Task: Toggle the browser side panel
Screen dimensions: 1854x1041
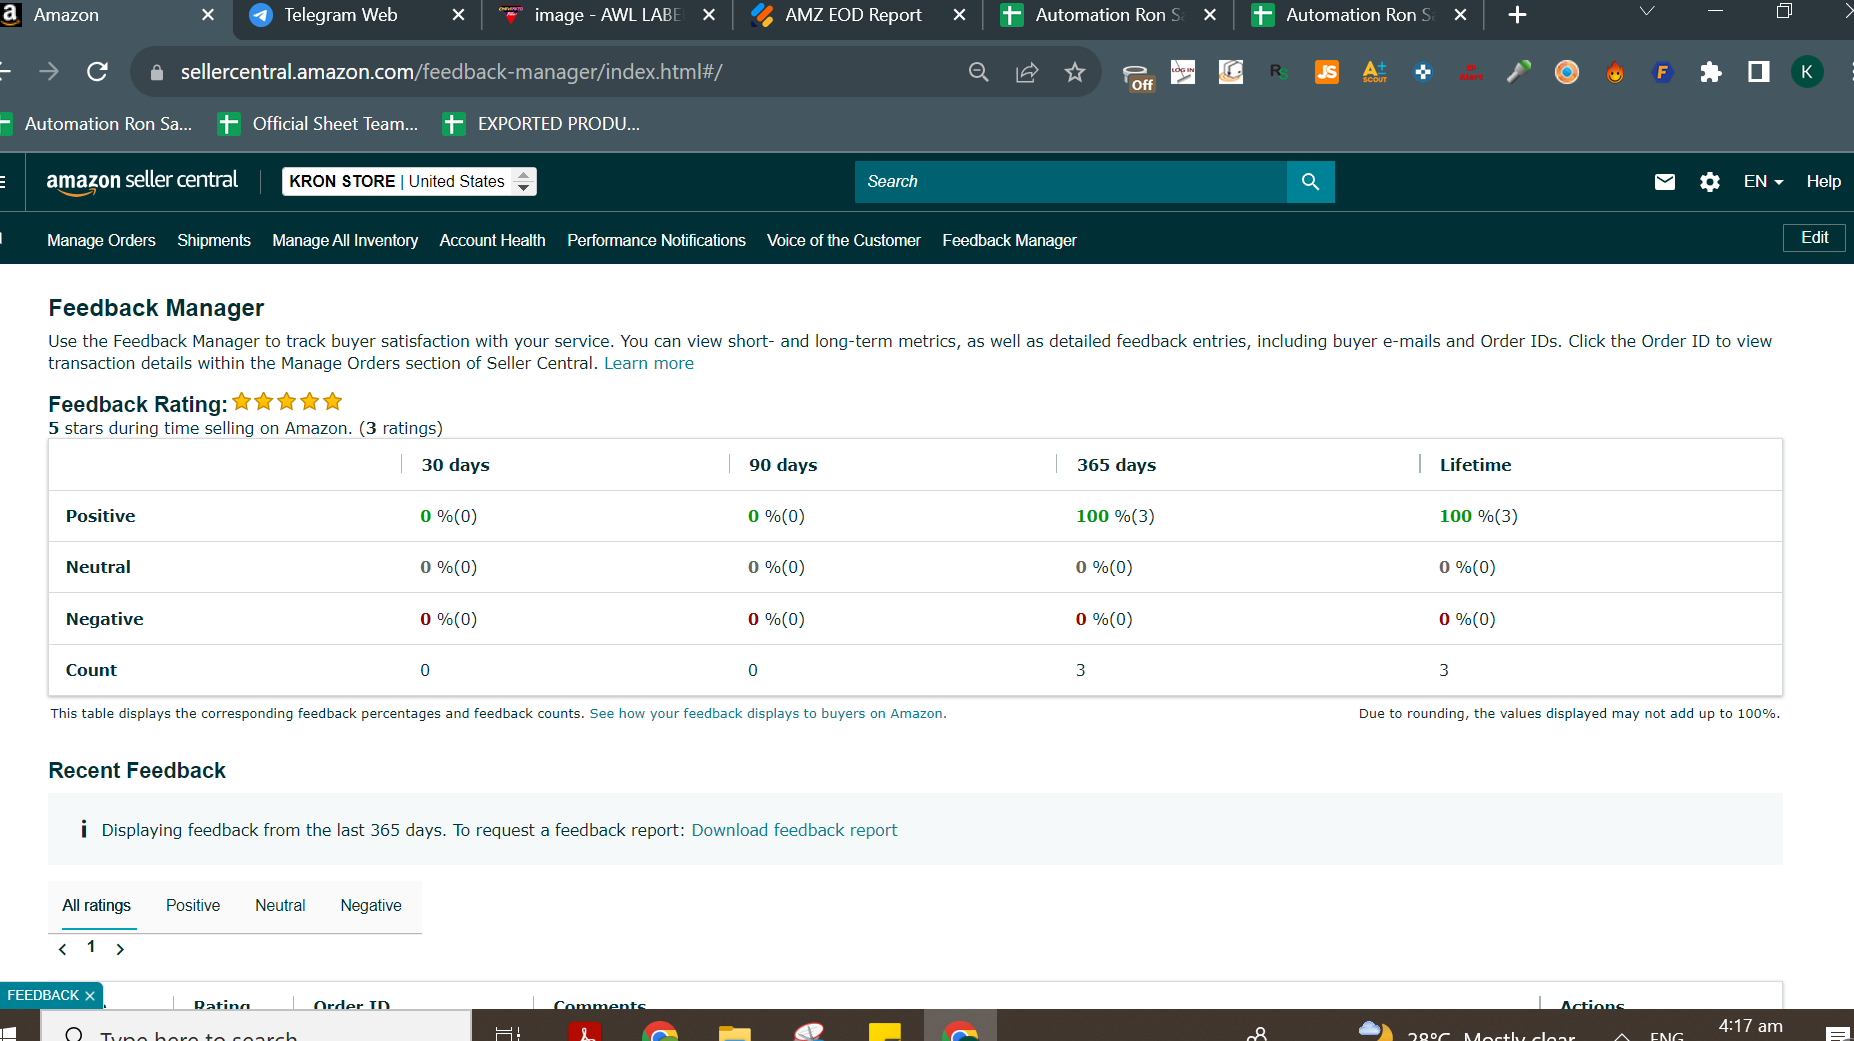Action: coord(1759,72)
